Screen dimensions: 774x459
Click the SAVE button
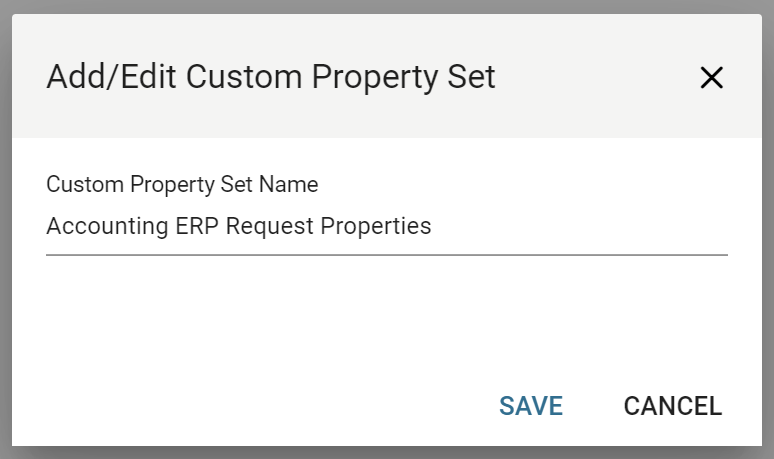[x=531, y=406]
